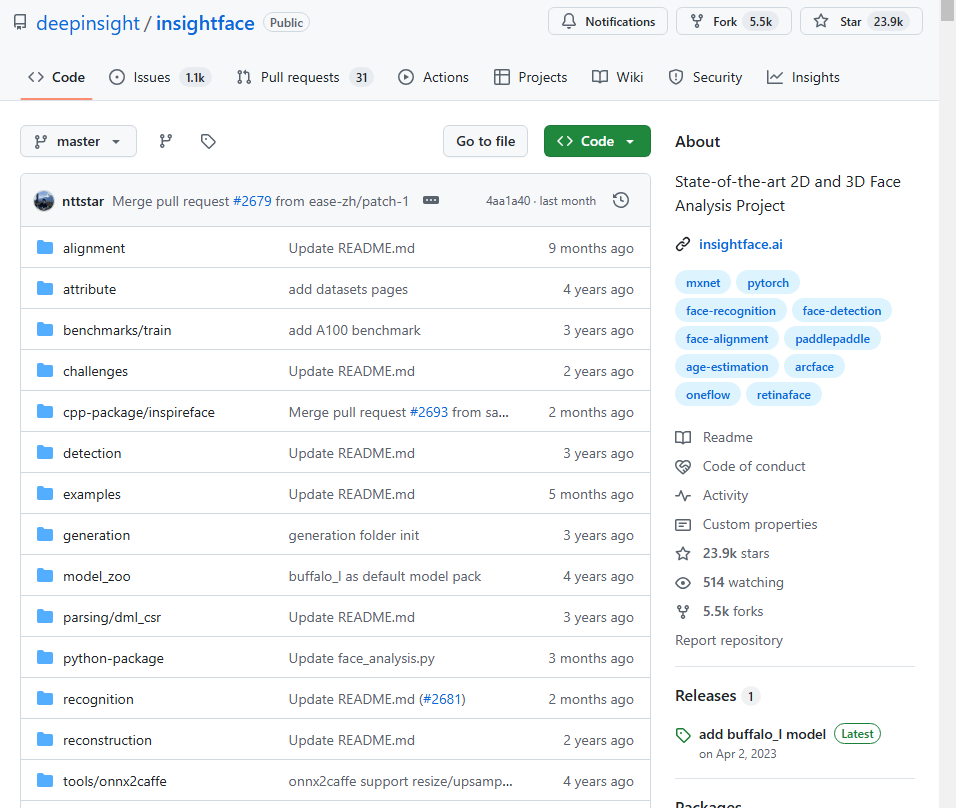
Task: Open the recognition folder icon
Action: coord(45,698)
